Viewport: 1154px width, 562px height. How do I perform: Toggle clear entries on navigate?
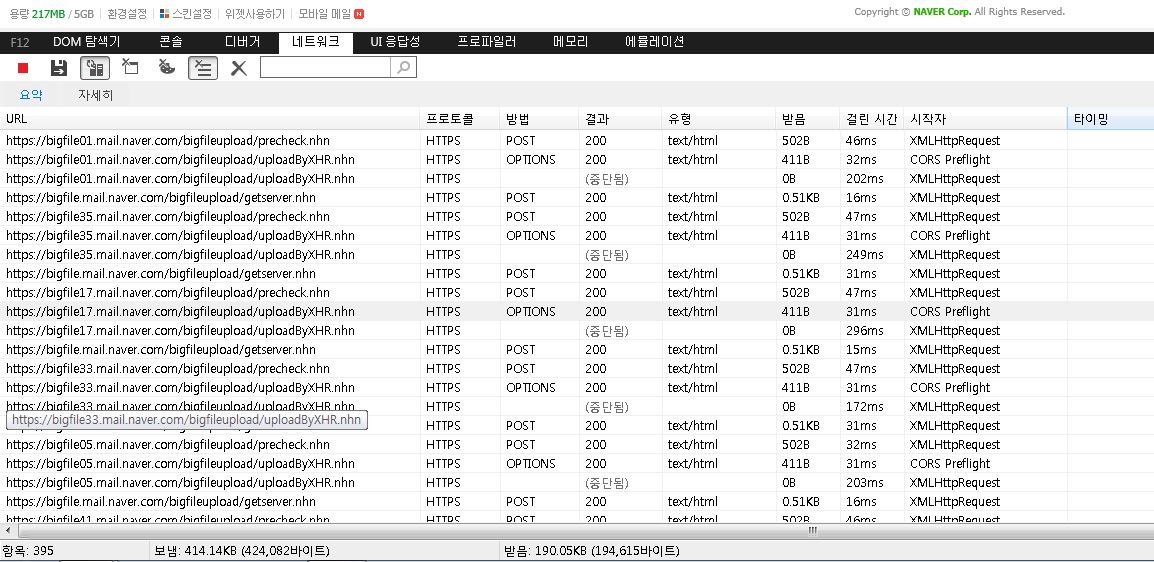pyautogui.click(x=202, y=68)
